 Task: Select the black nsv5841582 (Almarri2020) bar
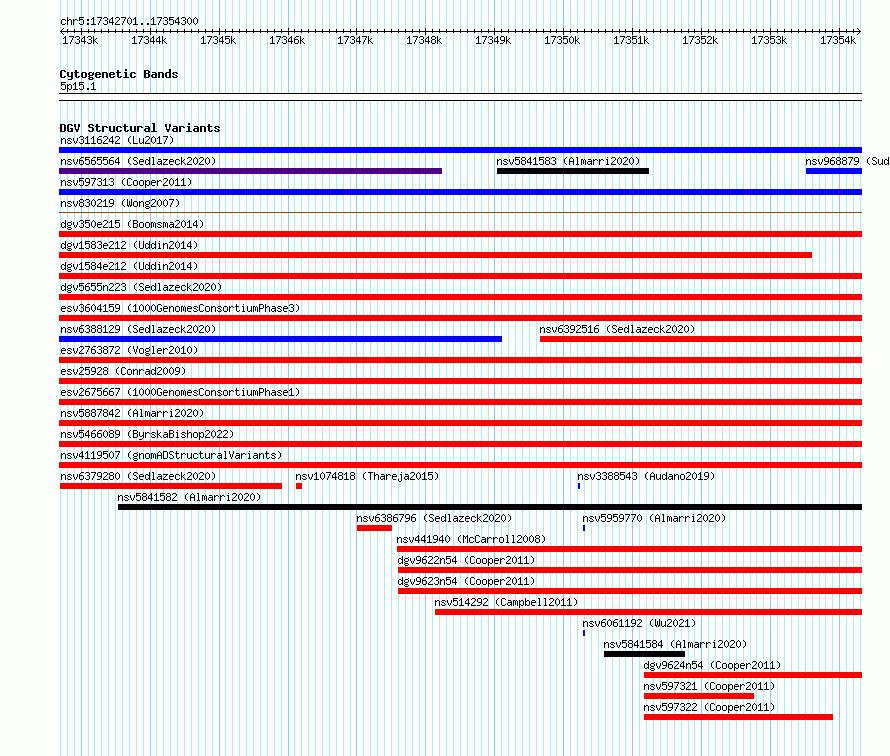pos(490,507)
